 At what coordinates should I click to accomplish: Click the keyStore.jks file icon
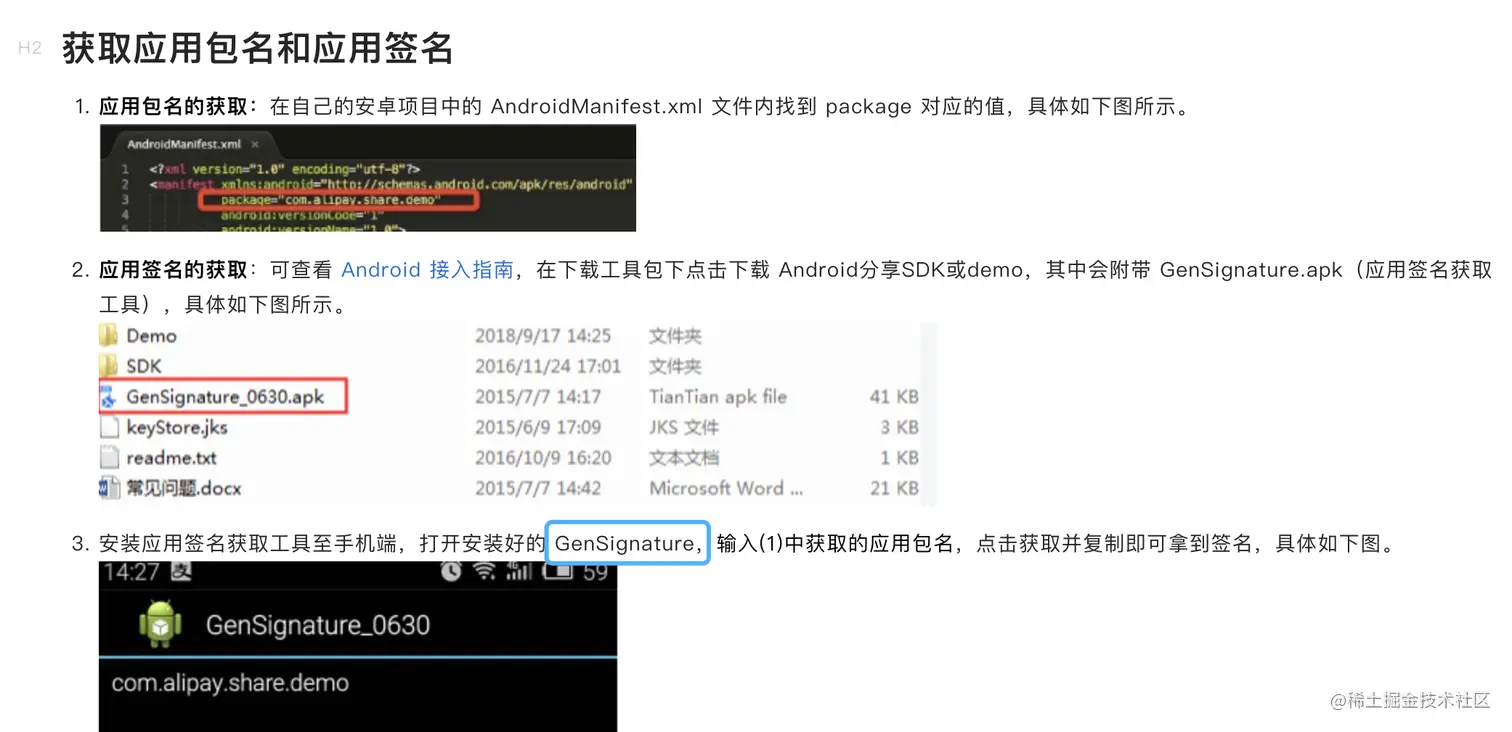(x=109, y=428)
